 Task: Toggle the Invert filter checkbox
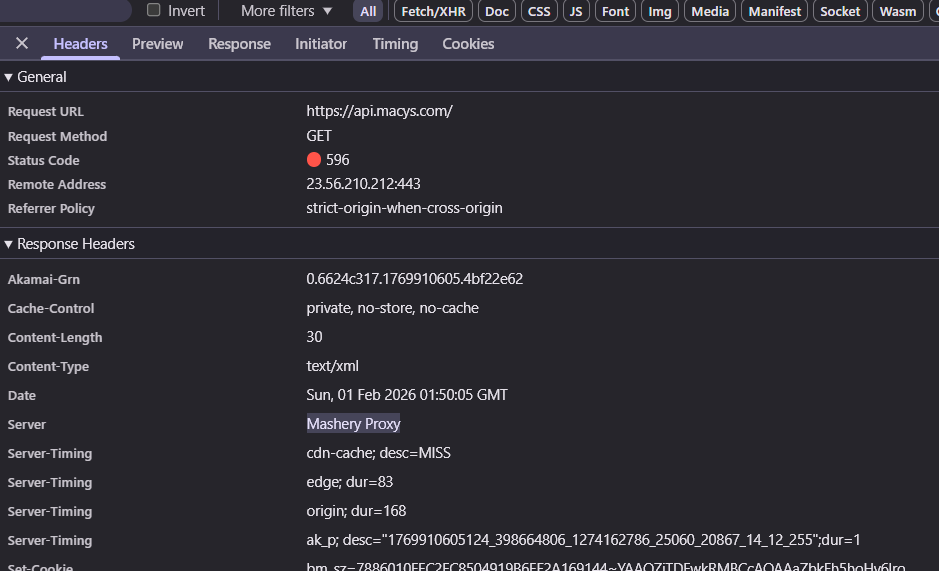coord(154,11)
